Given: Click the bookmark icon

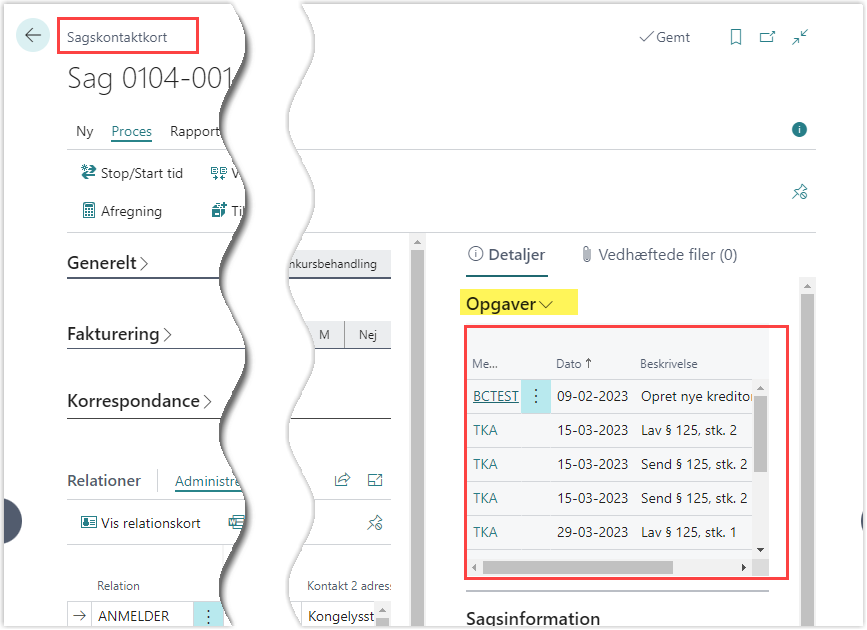Looking at the screenshot, I should [x=736, y=37].
